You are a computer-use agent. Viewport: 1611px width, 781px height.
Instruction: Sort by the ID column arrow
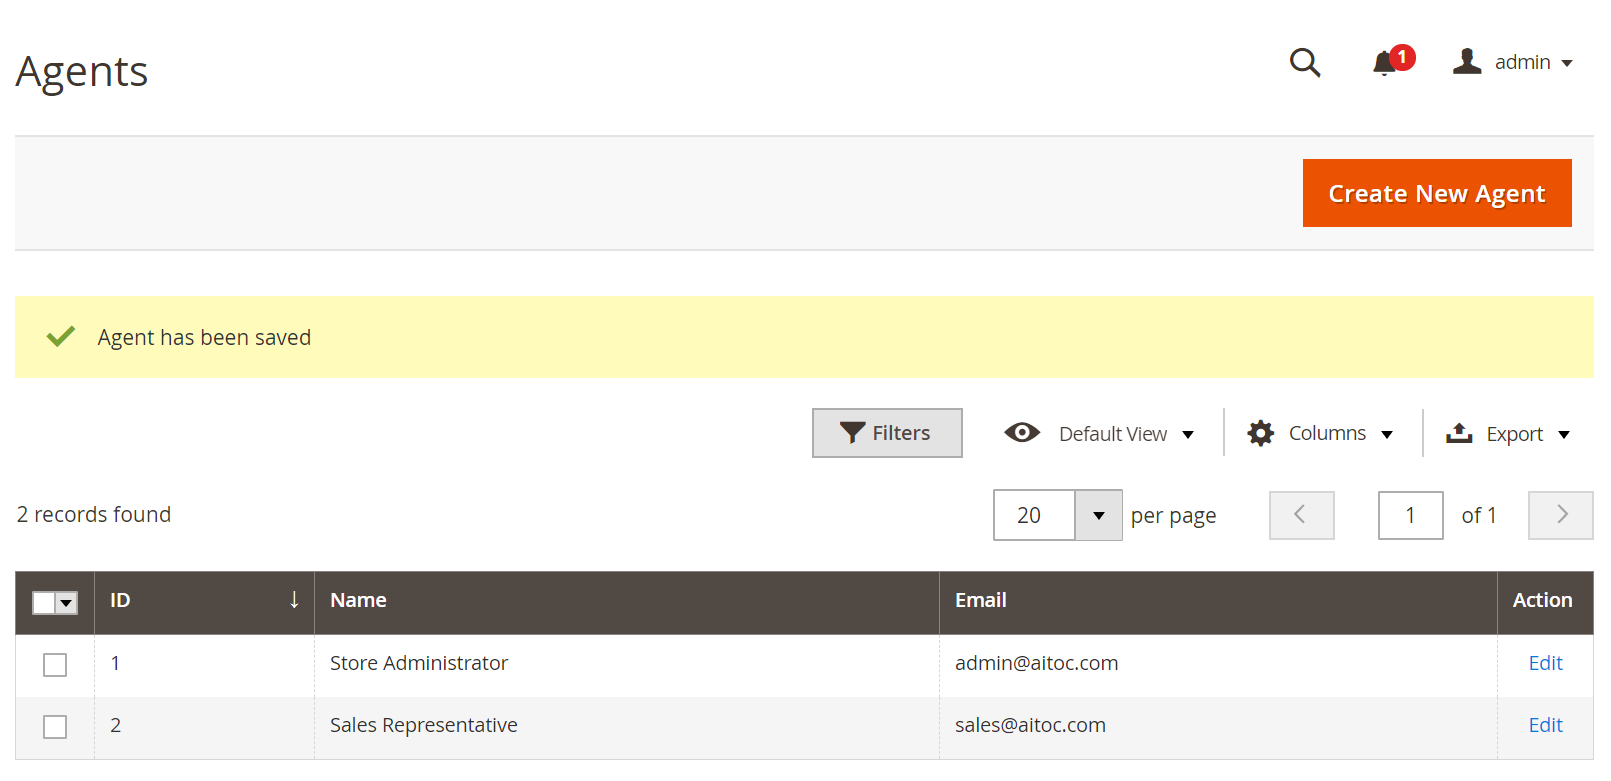294,600
